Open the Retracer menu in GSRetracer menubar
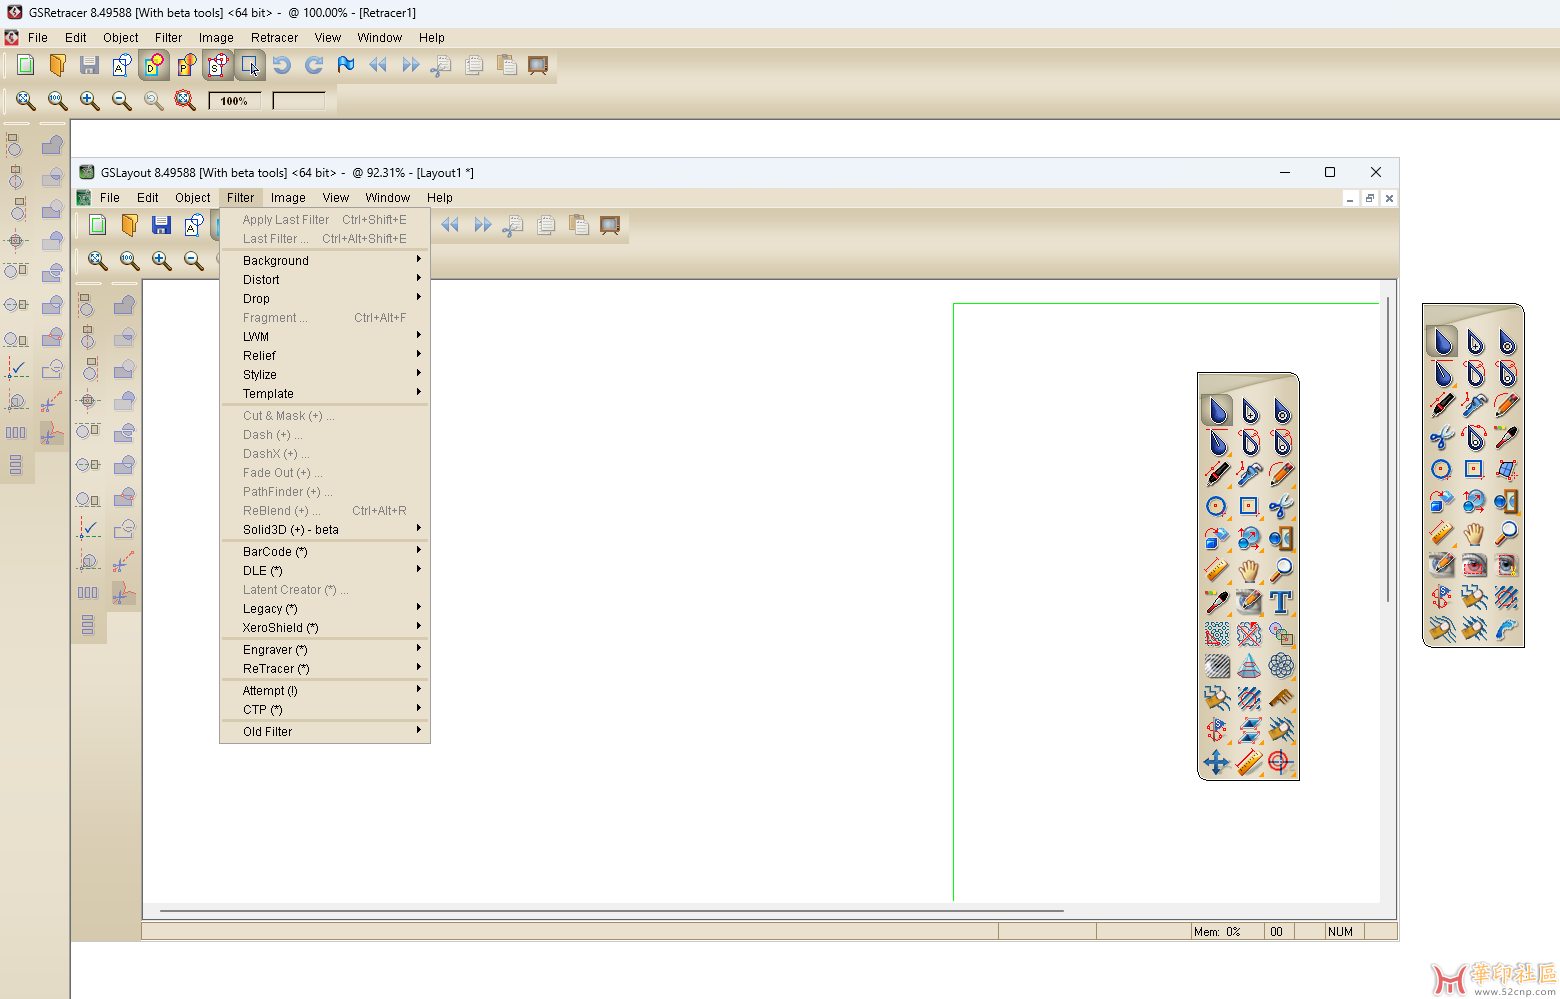 (x=274, y=37)
